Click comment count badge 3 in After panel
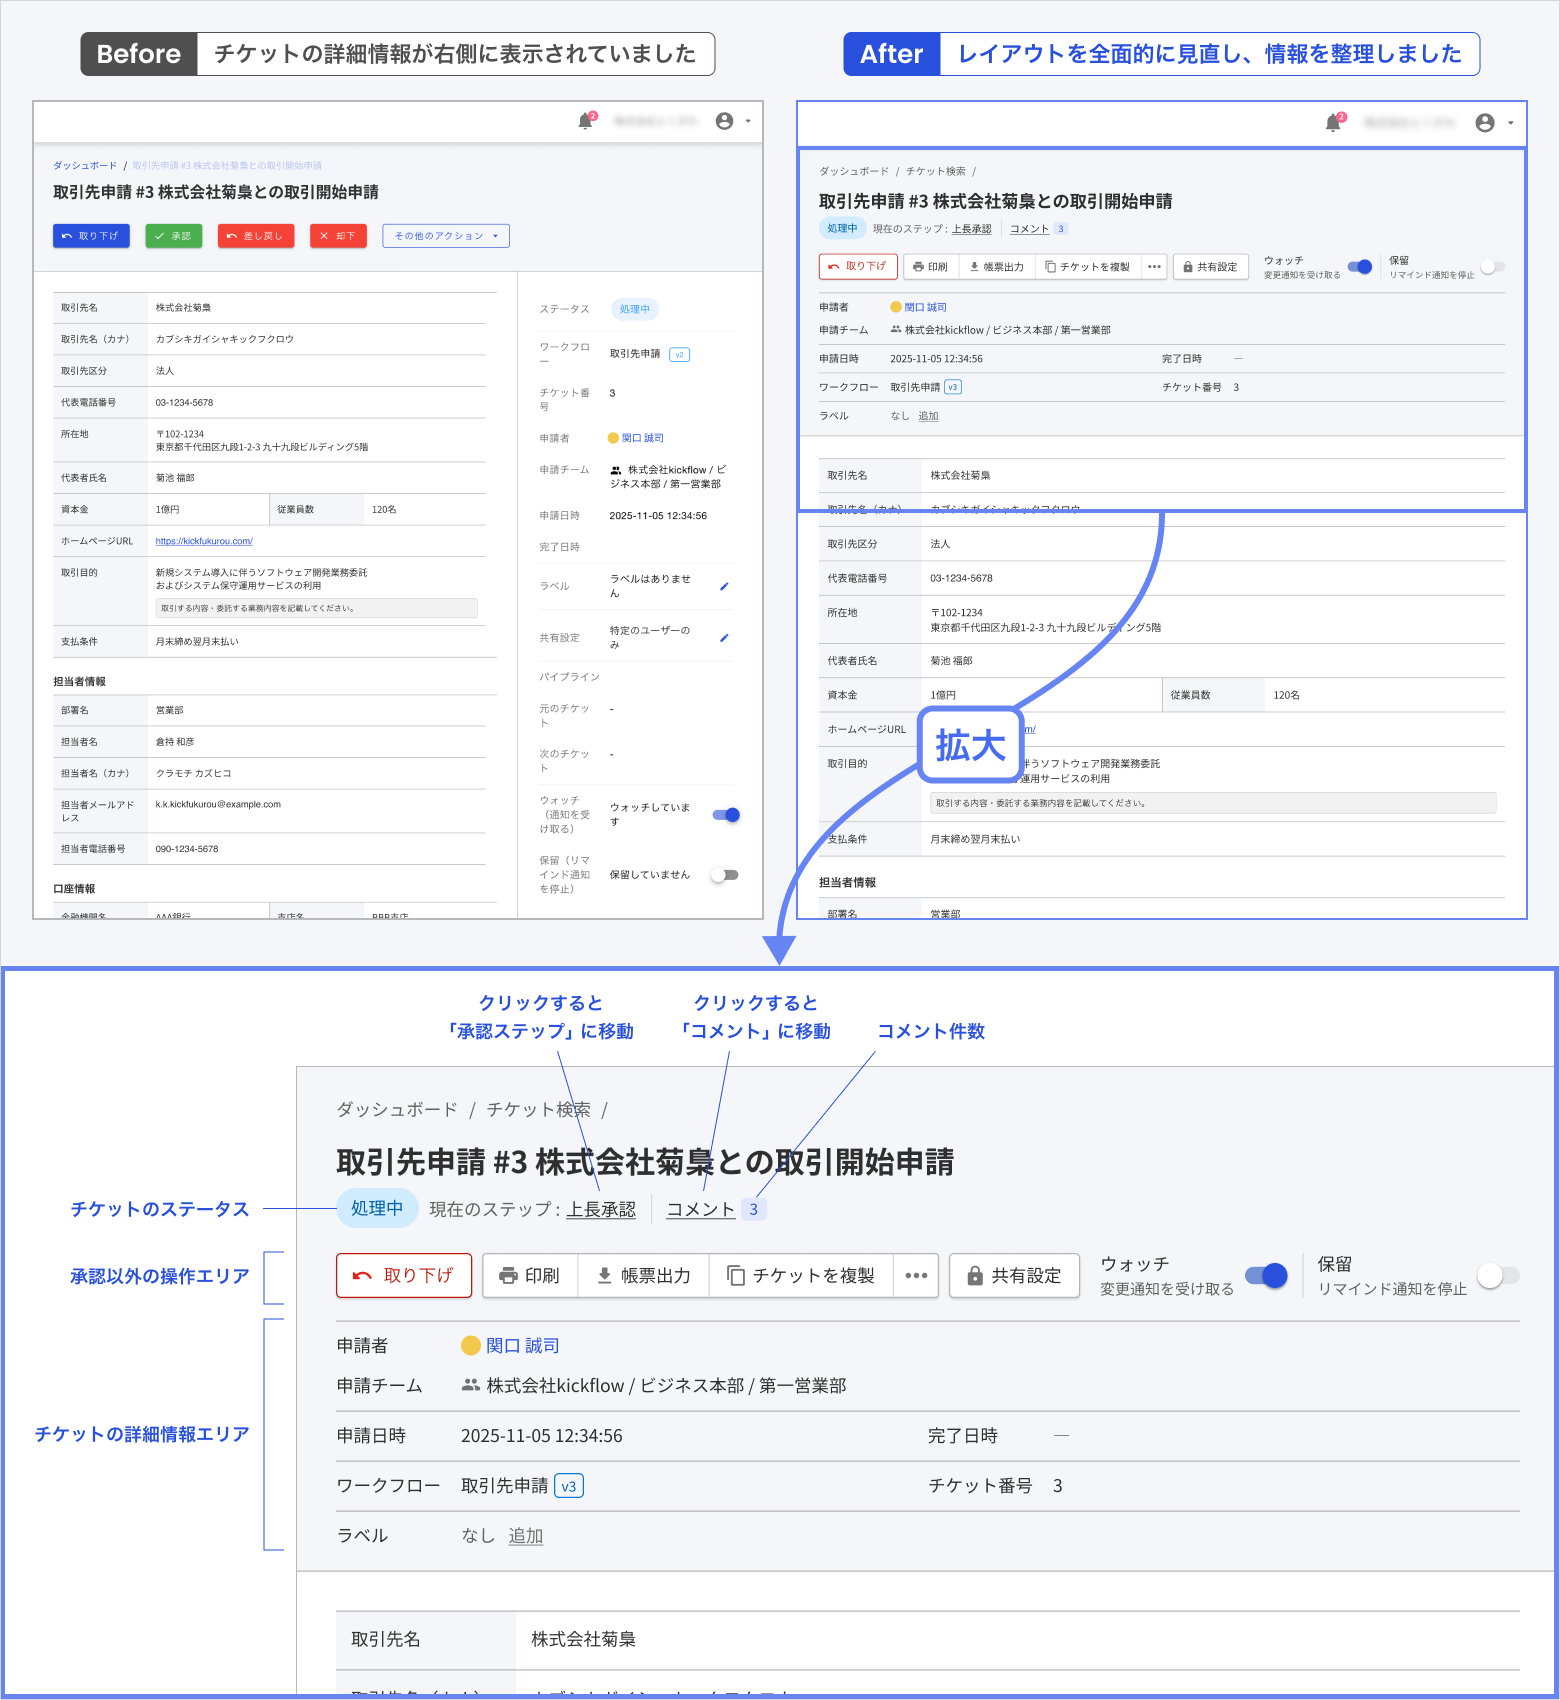The height and width of the screenshot is (1700, 1560). (1061, 229)
